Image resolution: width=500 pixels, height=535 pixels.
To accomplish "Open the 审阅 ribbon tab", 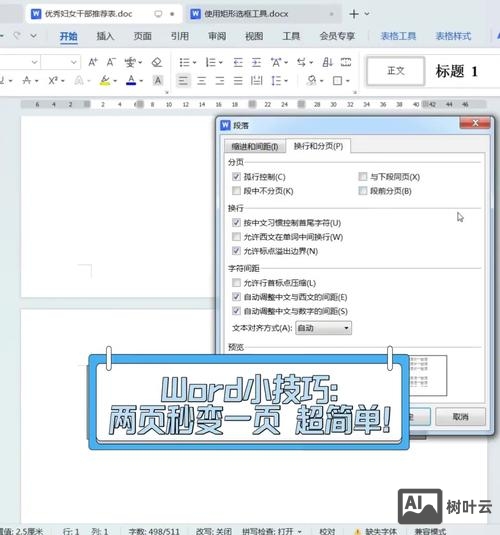I will (217, 36).
